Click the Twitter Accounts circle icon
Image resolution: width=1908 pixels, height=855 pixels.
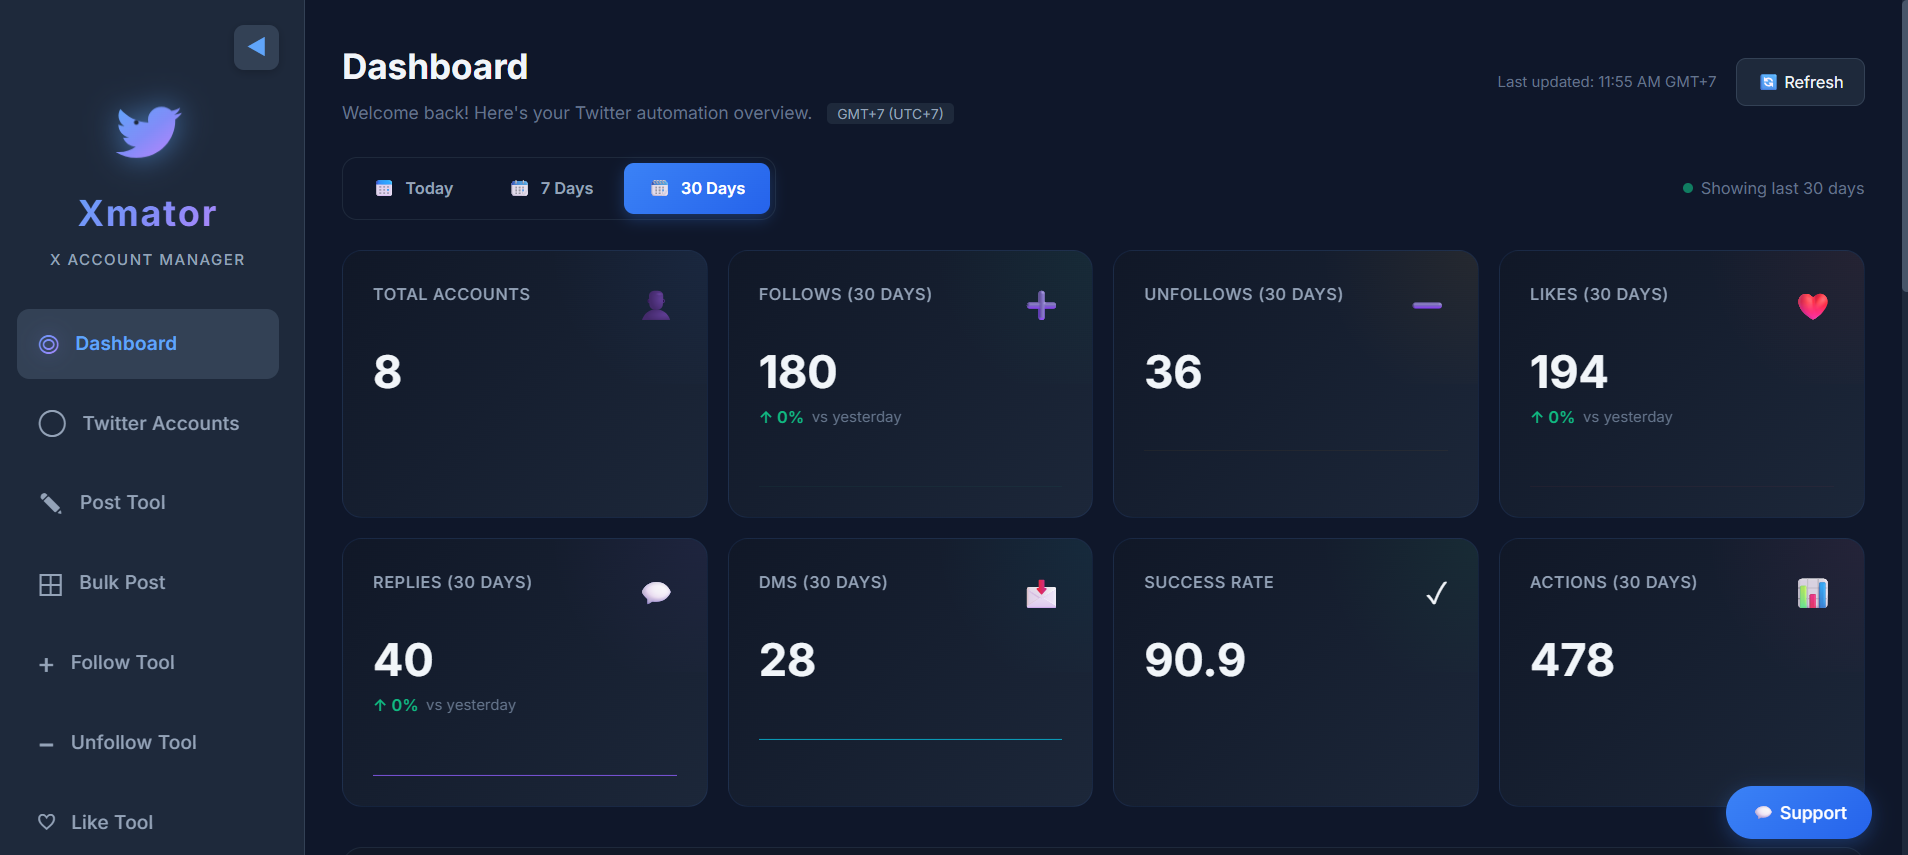[52, 424]
